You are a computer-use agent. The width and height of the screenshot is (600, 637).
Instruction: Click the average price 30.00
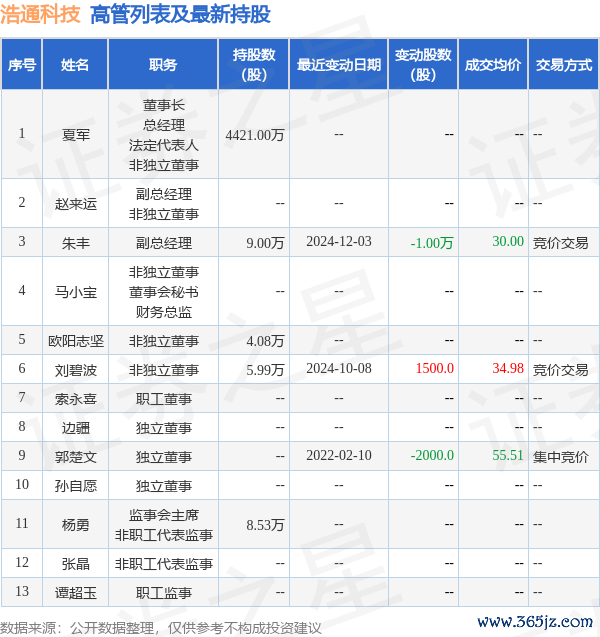pyautogui.click(x=508, y=241)
